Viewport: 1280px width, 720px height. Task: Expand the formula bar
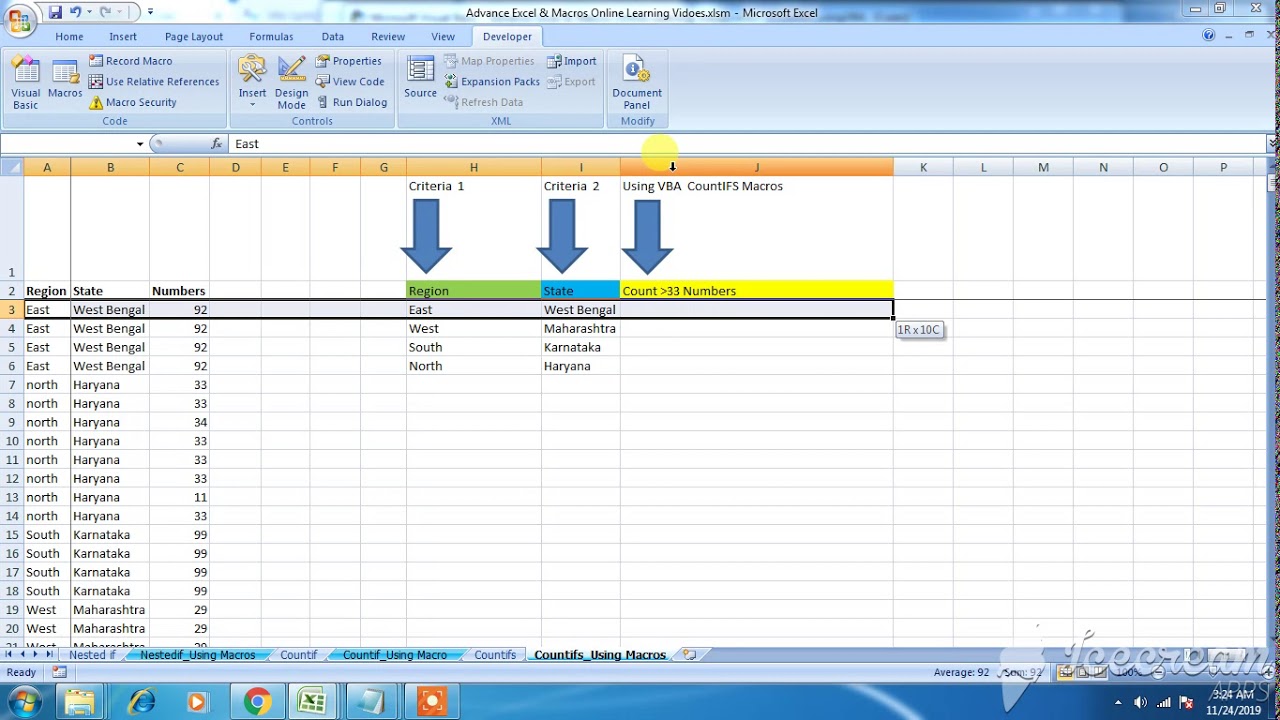tap(1272, 144)
